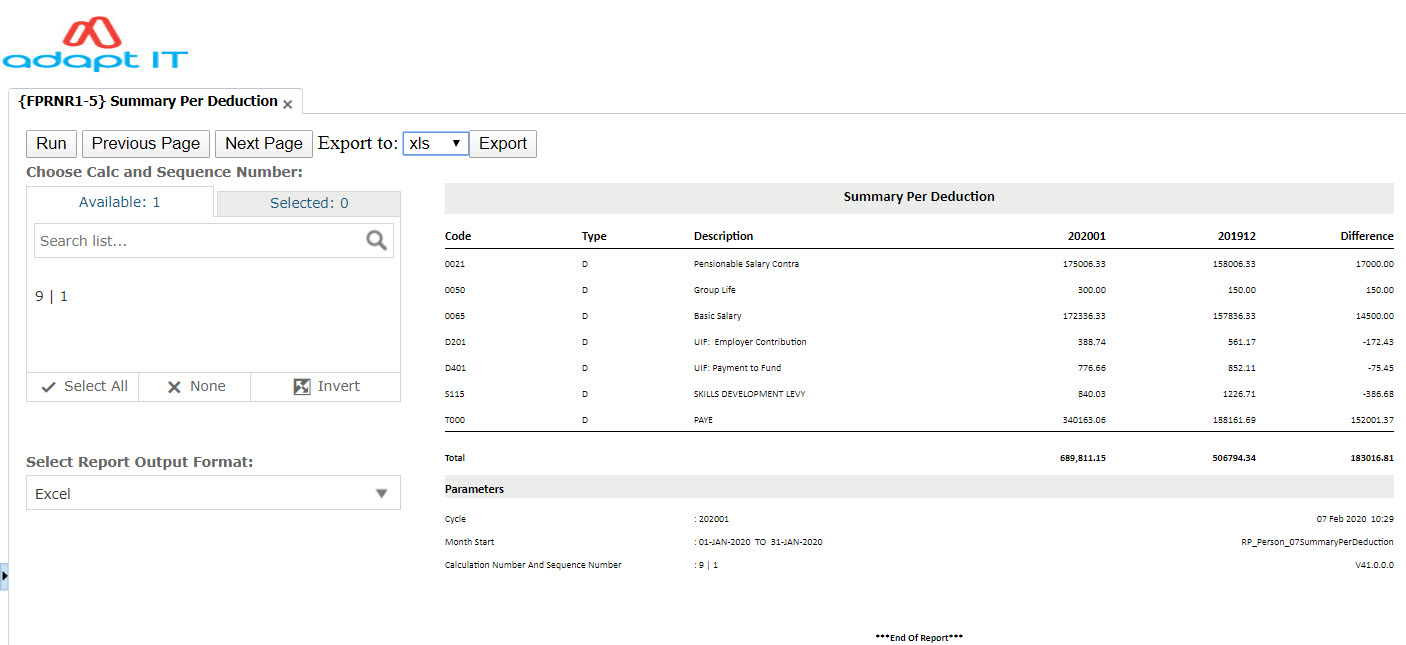Click RP_Person_07SummaryPerDeduction text
1406x645 pixels.
point(1317,542)
